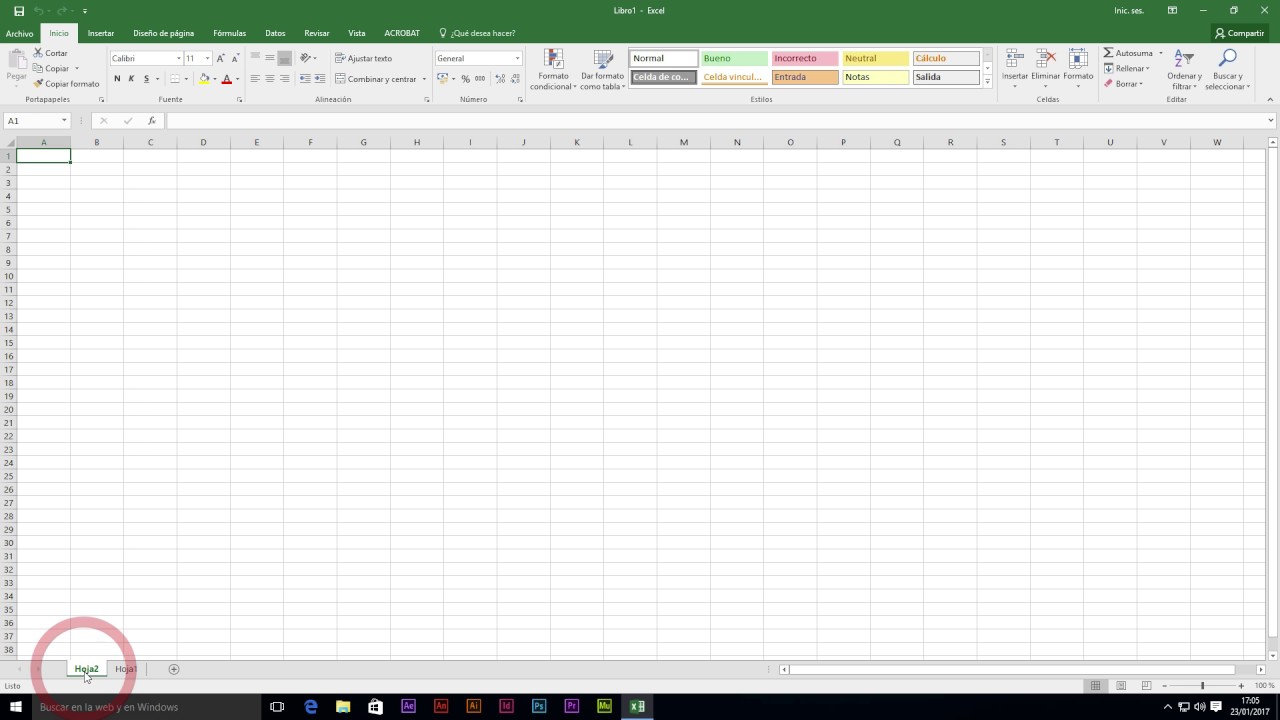Switch to the Fórmulas tab
This screenshot has width=1280, height=720.
[x=229, y=33]
